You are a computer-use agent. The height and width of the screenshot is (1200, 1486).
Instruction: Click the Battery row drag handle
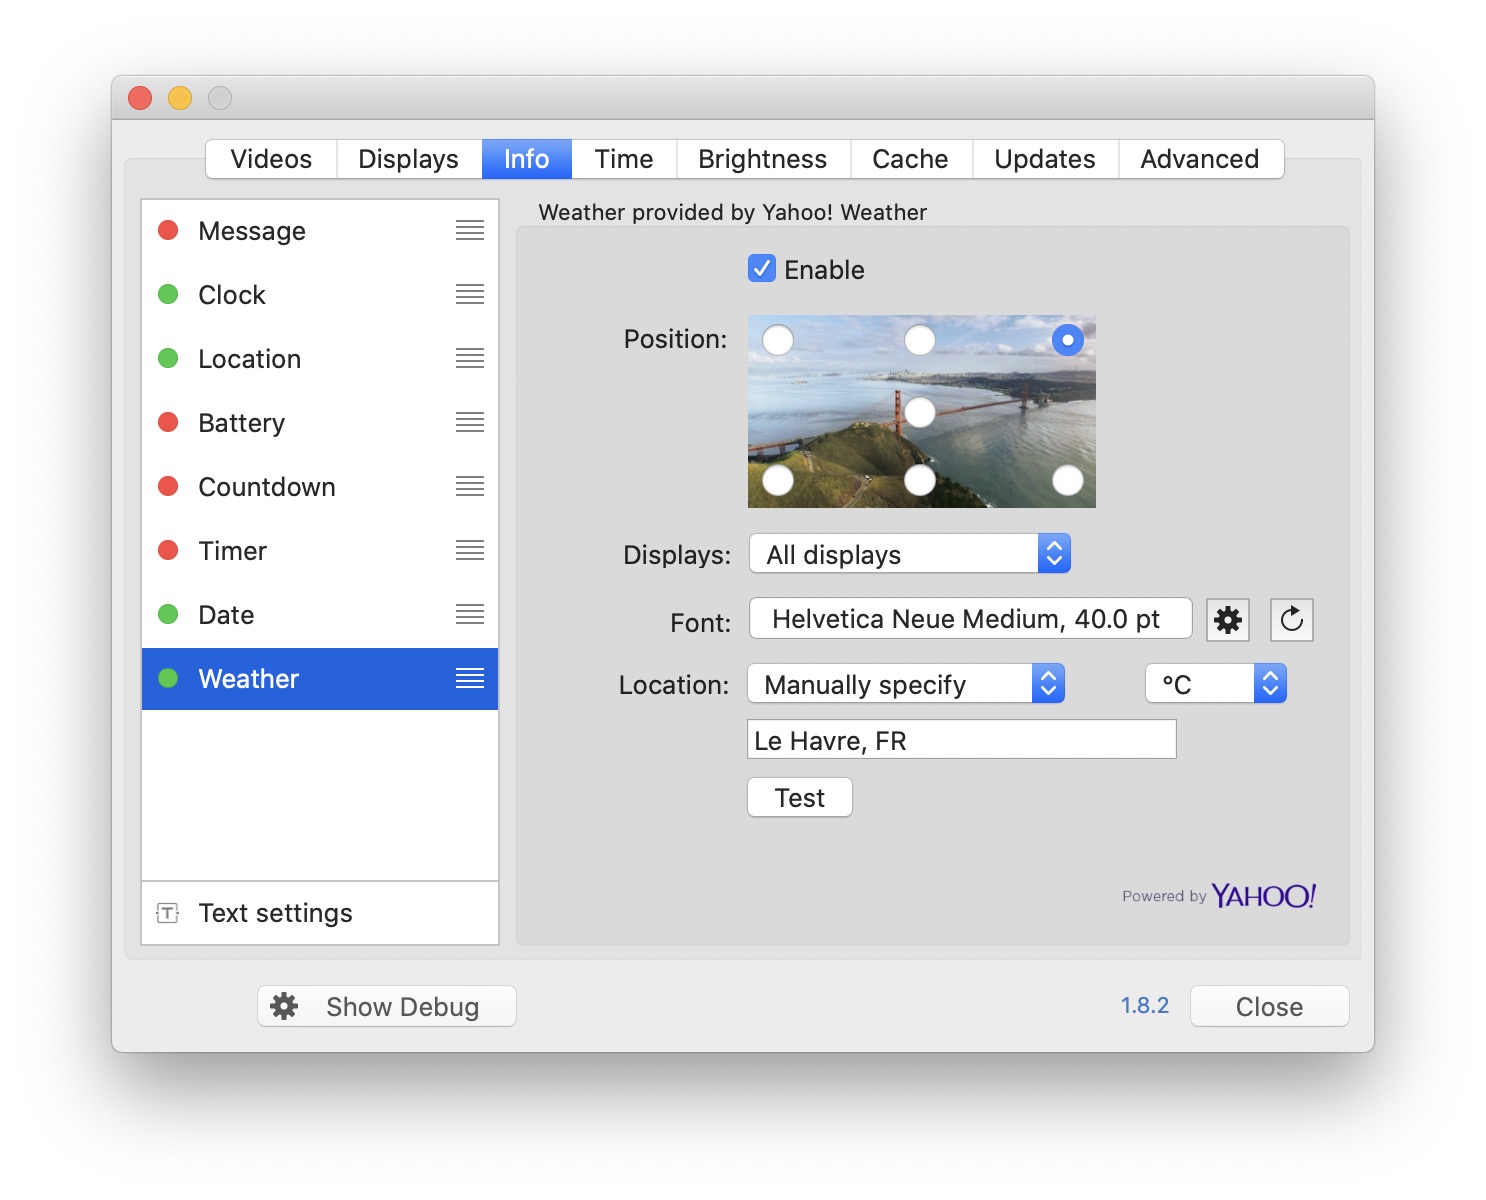pos(470,423)
